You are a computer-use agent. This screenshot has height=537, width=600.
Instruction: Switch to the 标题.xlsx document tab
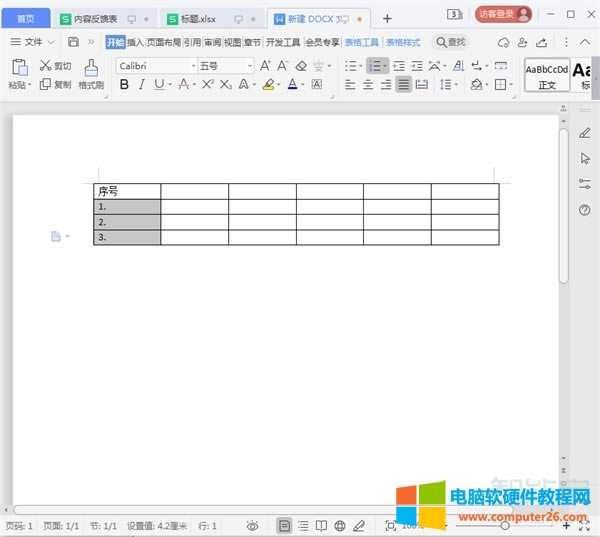coord(197,18)
